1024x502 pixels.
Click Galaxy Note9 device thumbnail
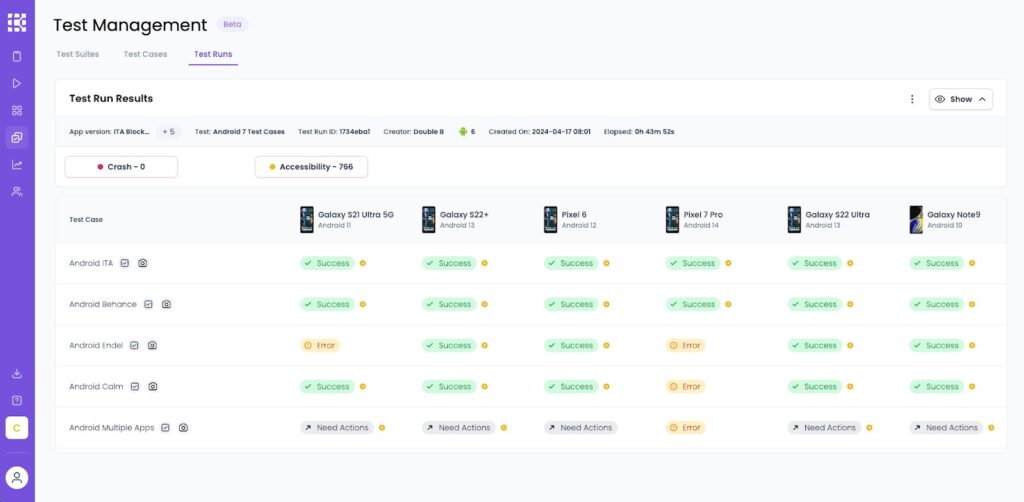click(916, 219)
